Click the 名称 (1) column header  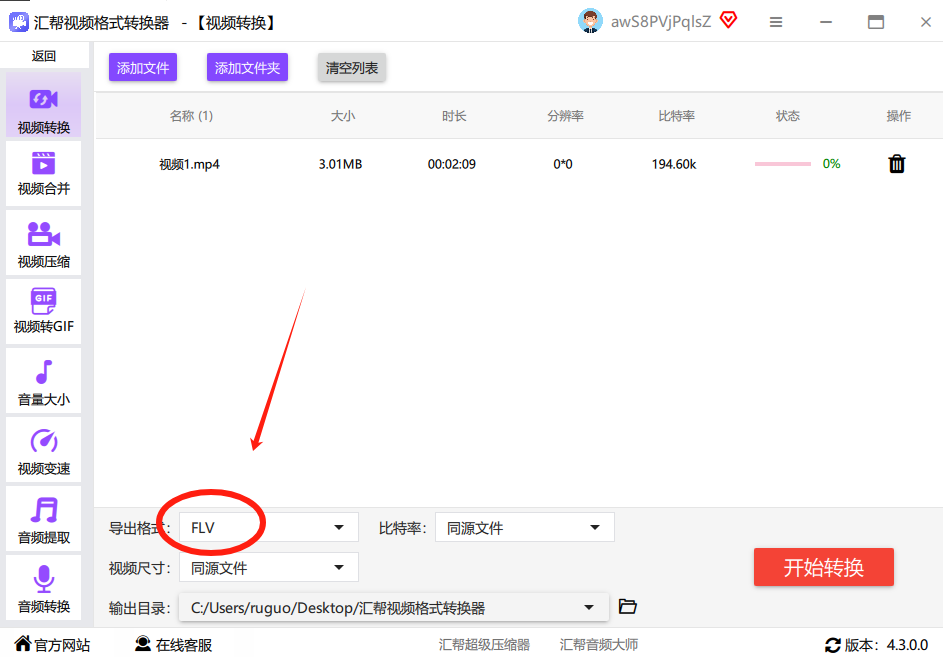191,116
